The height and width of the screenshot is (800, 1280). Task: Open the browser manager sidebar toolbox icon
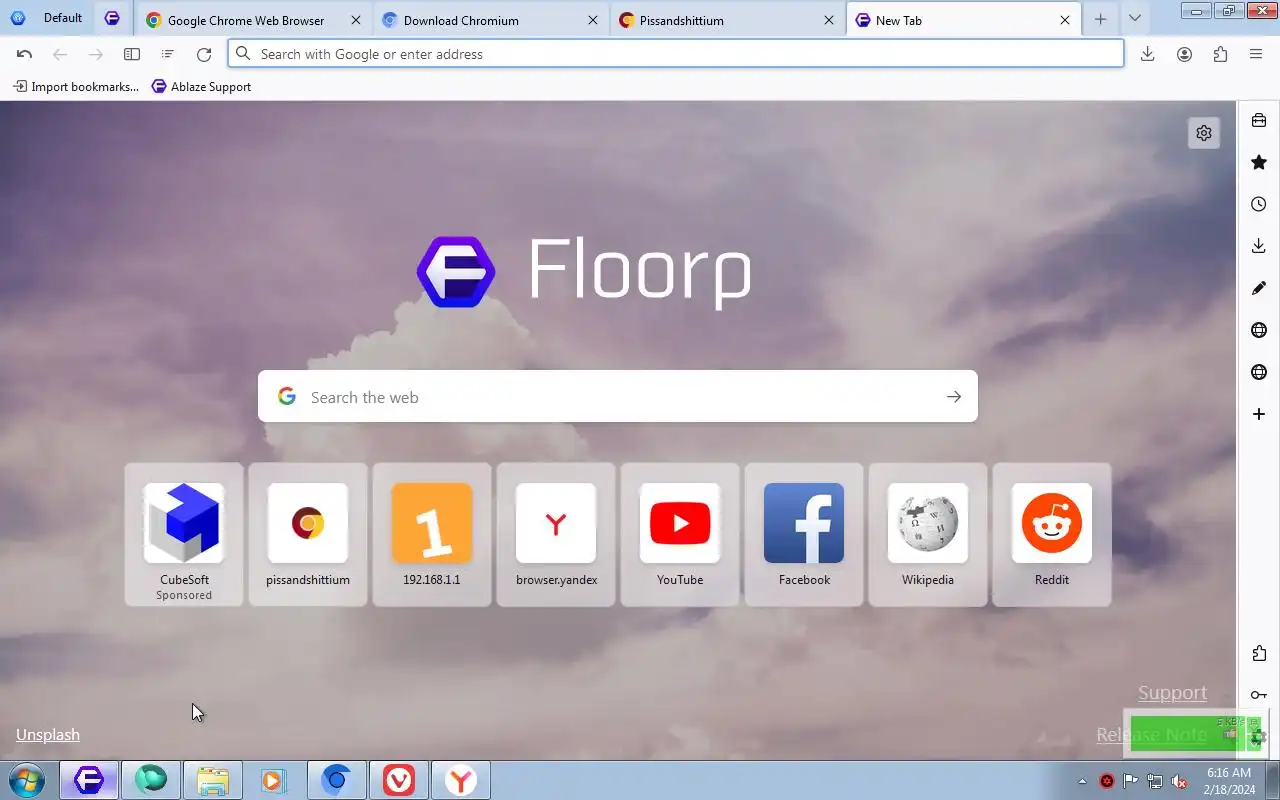pos(1259,120)
